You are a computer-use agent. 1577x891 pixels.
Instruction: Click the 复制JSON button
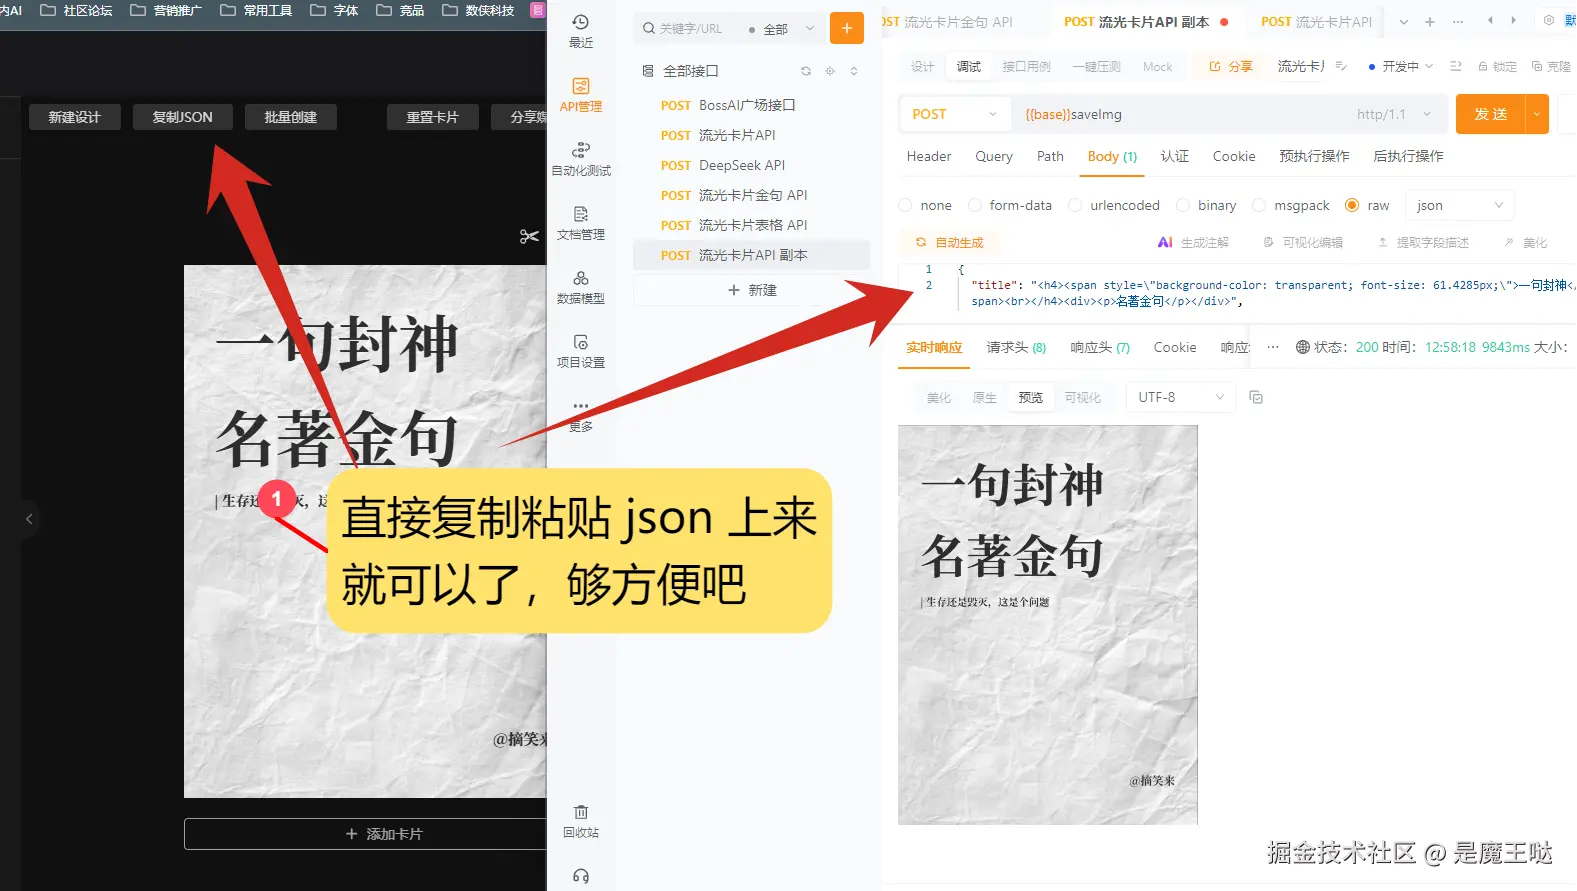pos(182,117)
